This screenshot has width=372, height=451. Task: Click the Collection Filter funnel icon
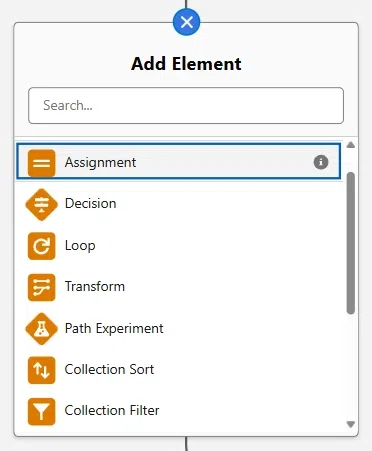click(x=41, y=411)
